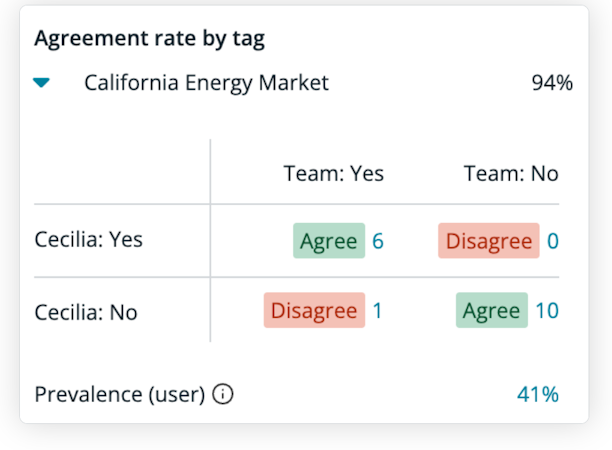The image size is (612, 450).
Task: Click the Cecilia: No row label
Action: click(86, 313)
